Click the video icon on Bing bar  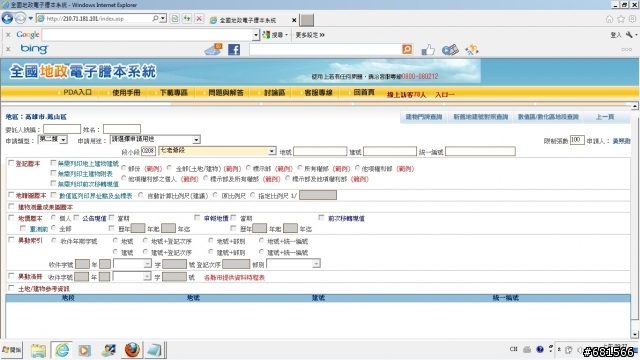click(450, 50)
